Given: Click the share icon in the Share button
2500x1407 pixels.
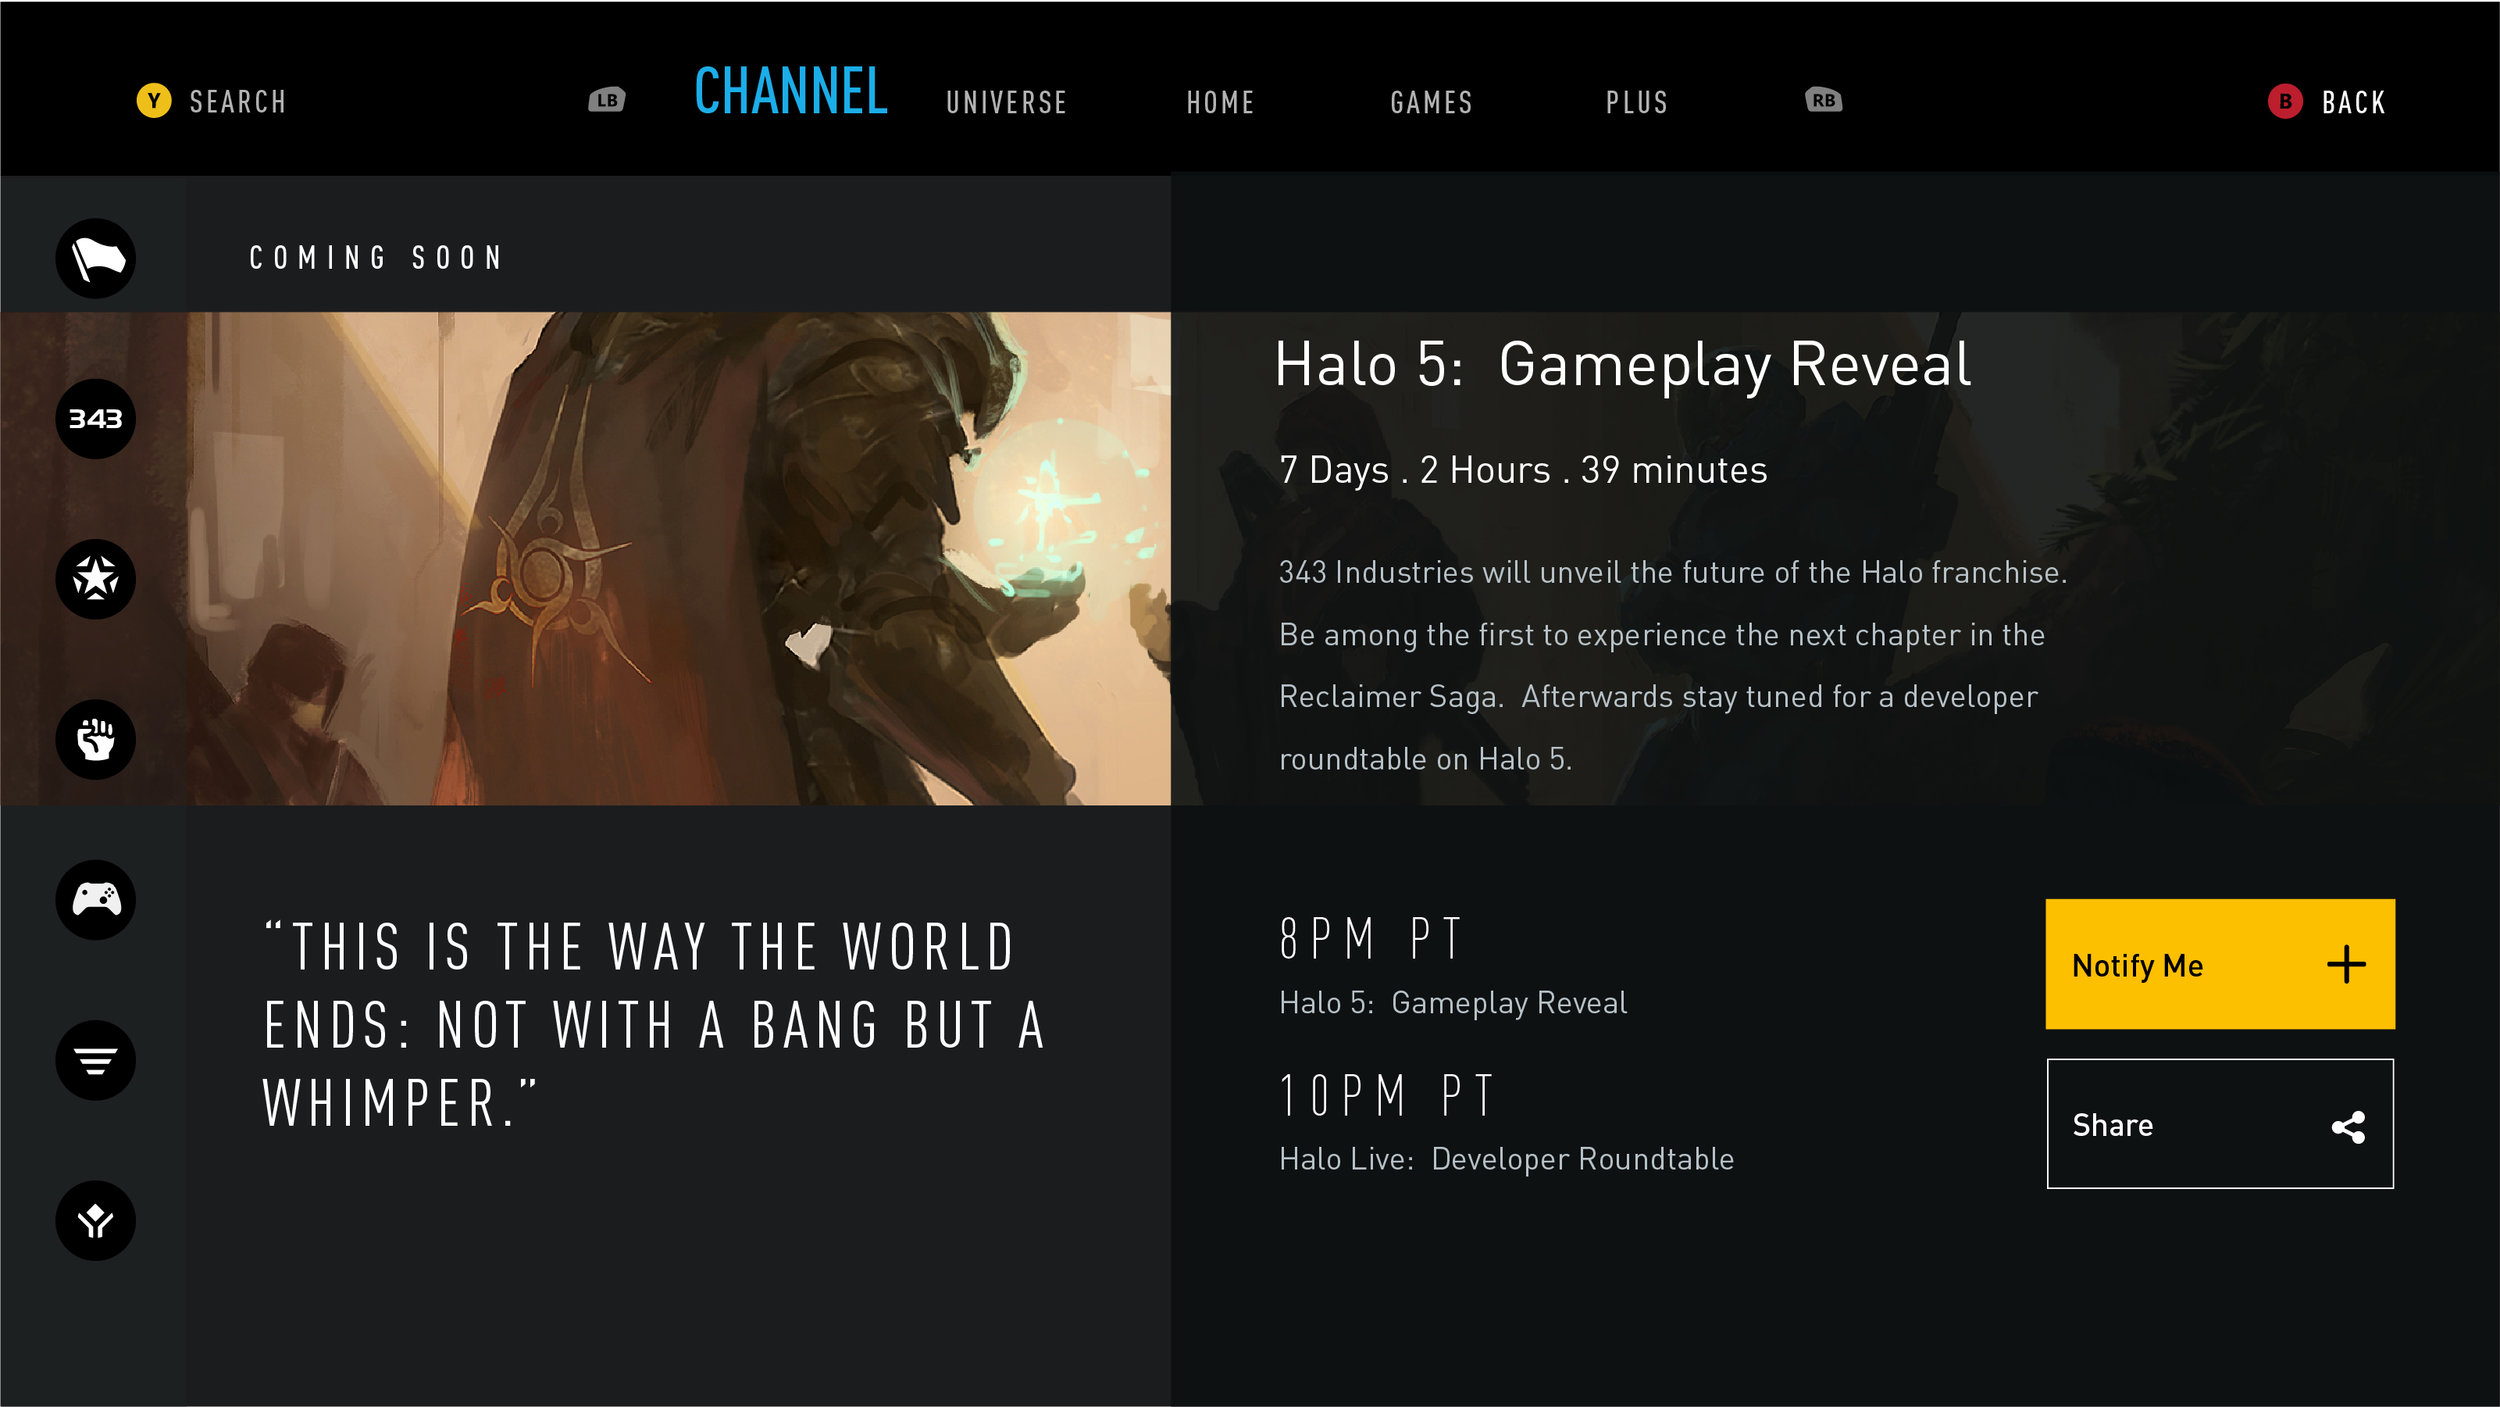Looking at the screenshot, I should coord(2348,1127).
